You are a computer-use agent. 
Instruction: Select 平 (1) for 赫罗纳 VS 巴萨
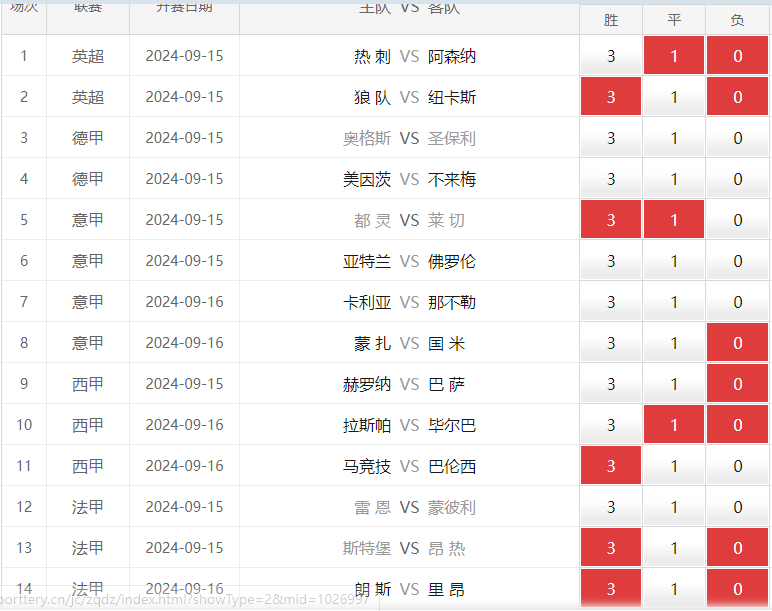pyautogui.click(x=674, y=384)
